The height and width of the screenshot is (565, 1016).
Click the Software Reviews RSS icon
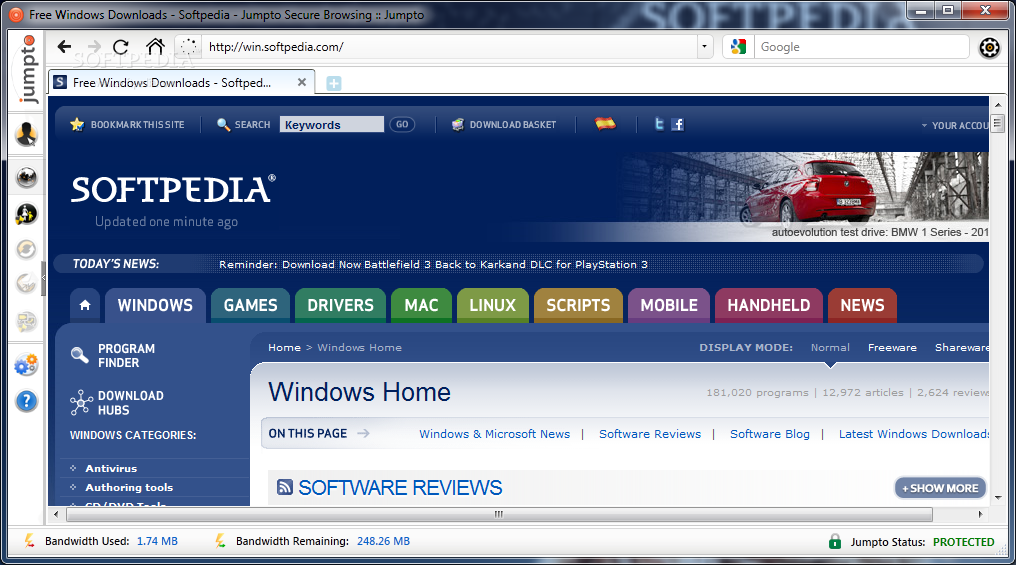pyautogui.click(x=284, y=487)
